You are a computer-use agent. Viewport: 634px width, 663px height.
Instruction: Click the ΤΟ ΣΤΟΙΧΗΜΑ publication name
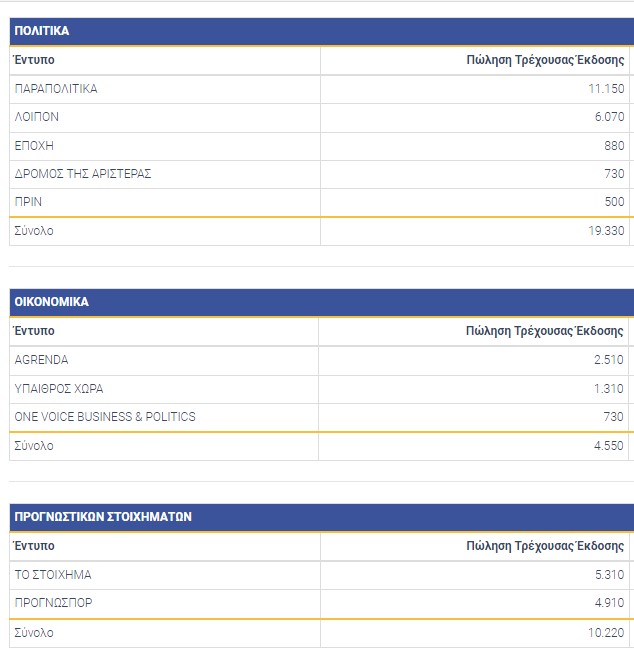point(51,575)
